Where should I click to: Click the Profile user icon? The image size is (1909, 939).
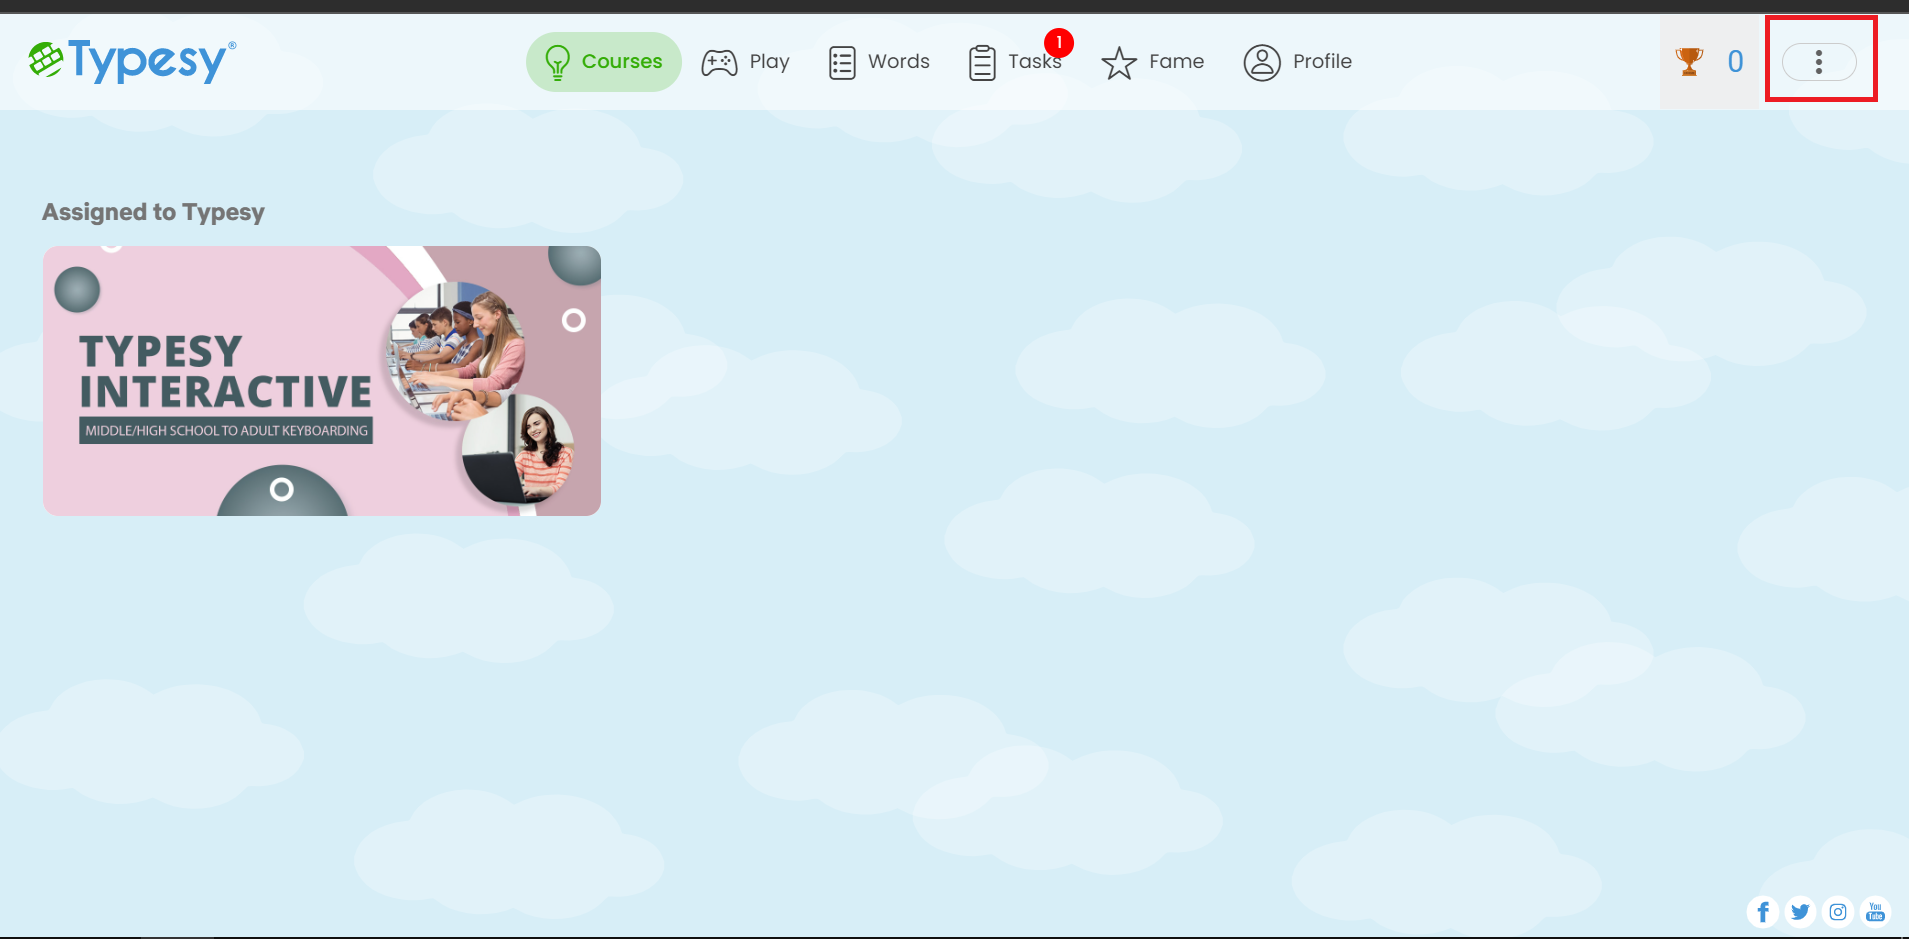pos(1262,62)
